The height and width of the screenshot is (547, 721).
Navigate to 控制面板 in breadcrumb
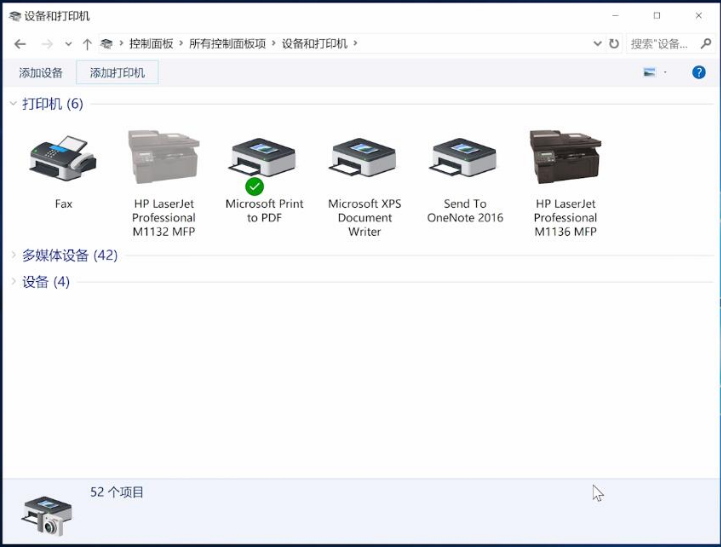click(151, 44)
